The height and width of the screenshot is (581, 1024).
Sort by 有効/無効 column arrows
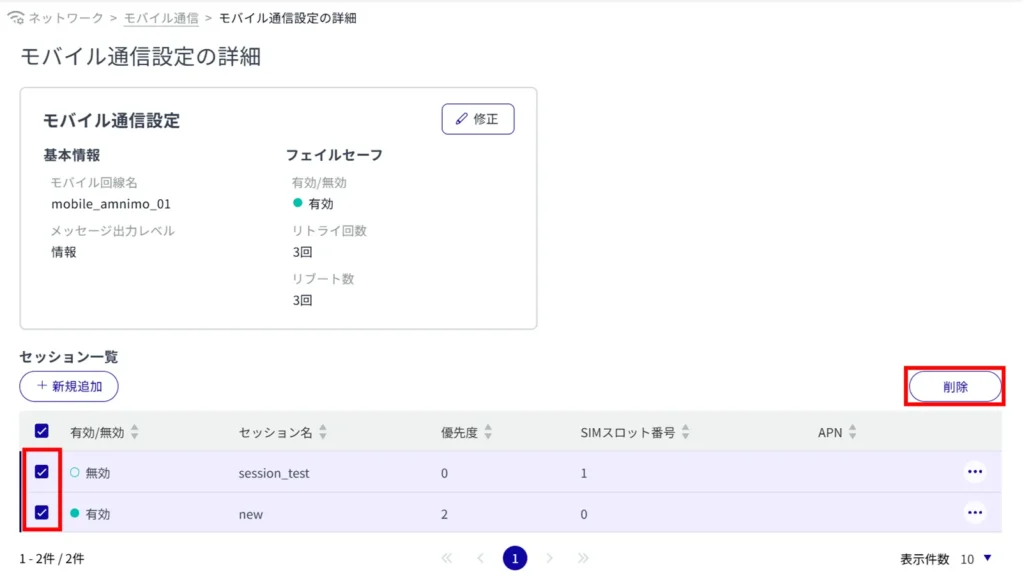pos(135,433)
